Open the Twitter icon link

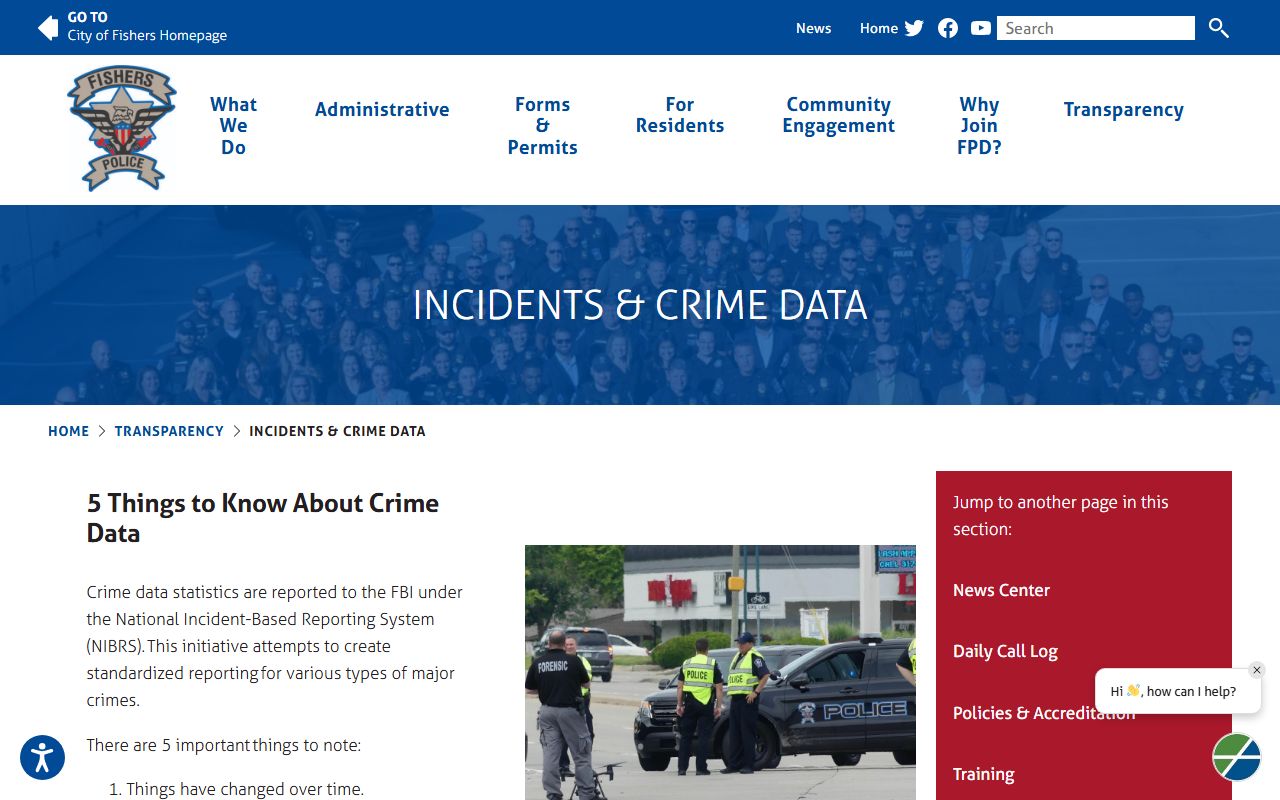coord(914,28)
